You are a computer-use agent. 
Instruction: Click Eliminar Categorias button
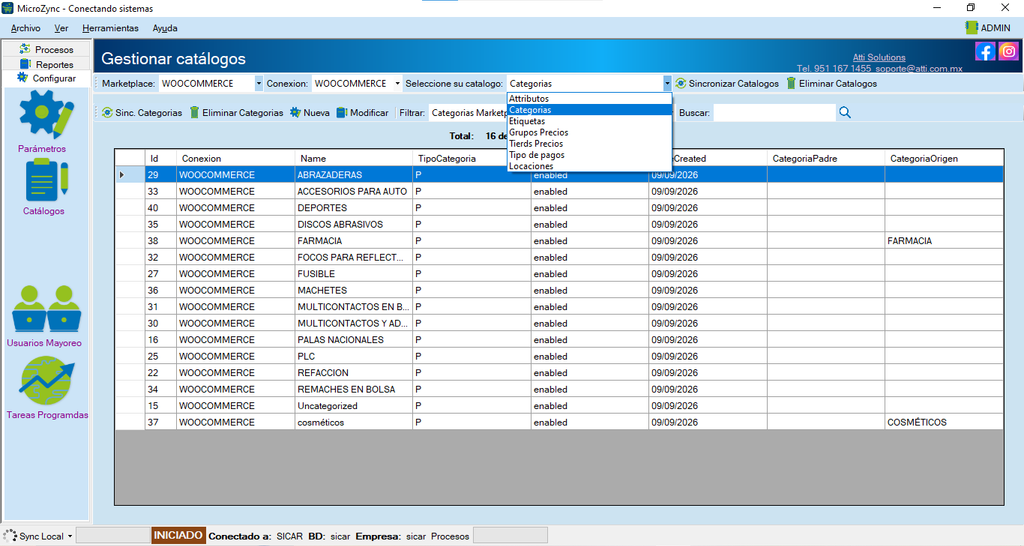236,112
